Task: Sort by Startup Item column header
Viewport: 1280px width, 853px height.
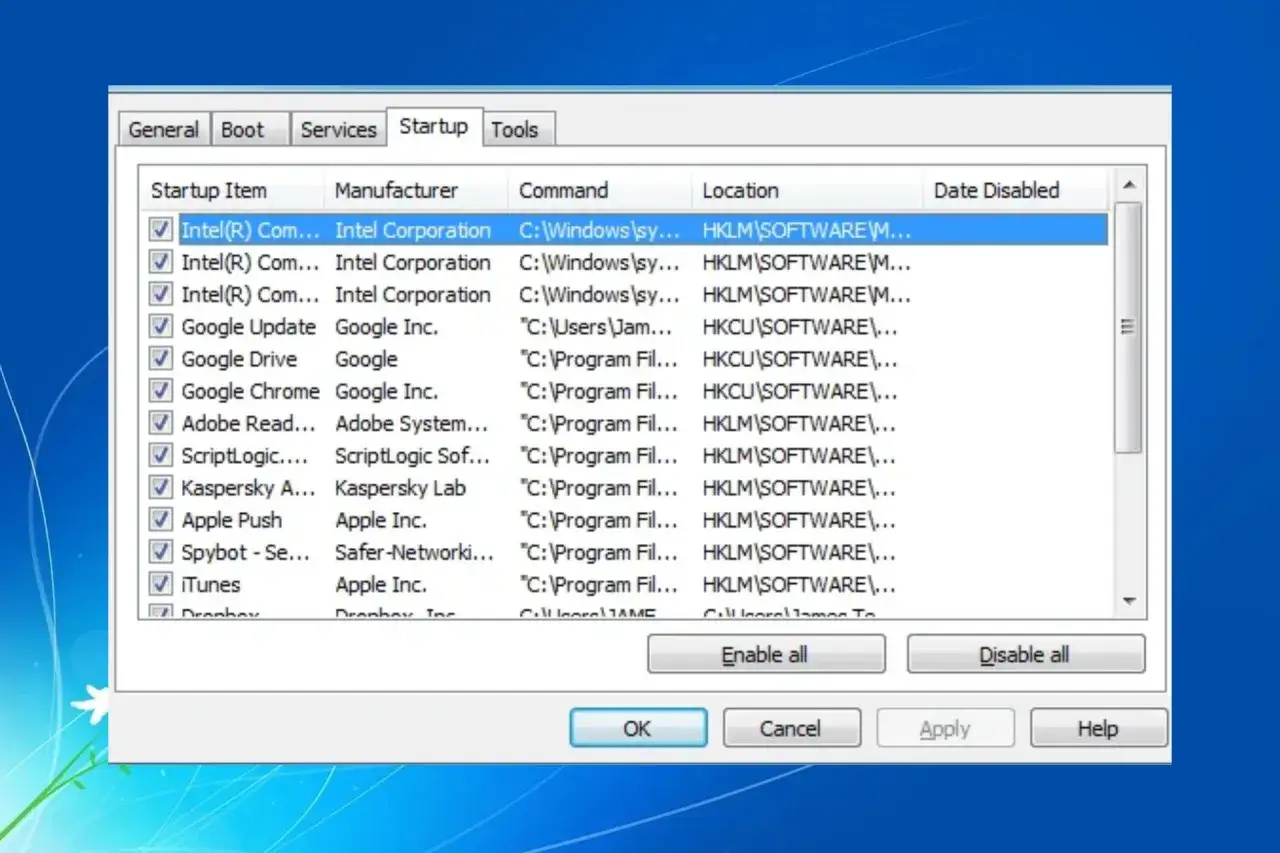Action: 232,190
